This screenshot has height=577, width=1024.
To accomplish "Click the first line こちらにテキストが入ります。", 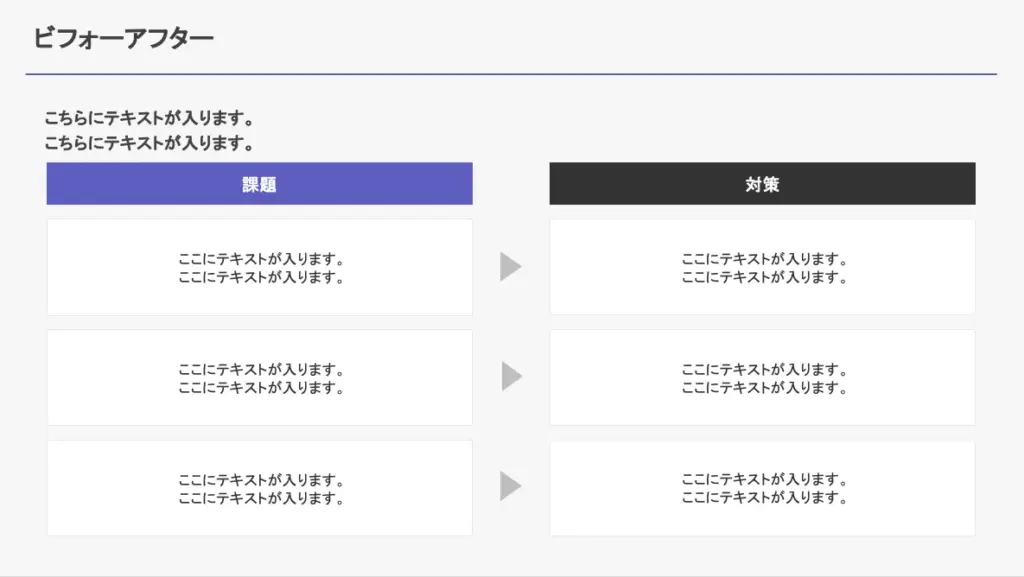I will (149, 118).
